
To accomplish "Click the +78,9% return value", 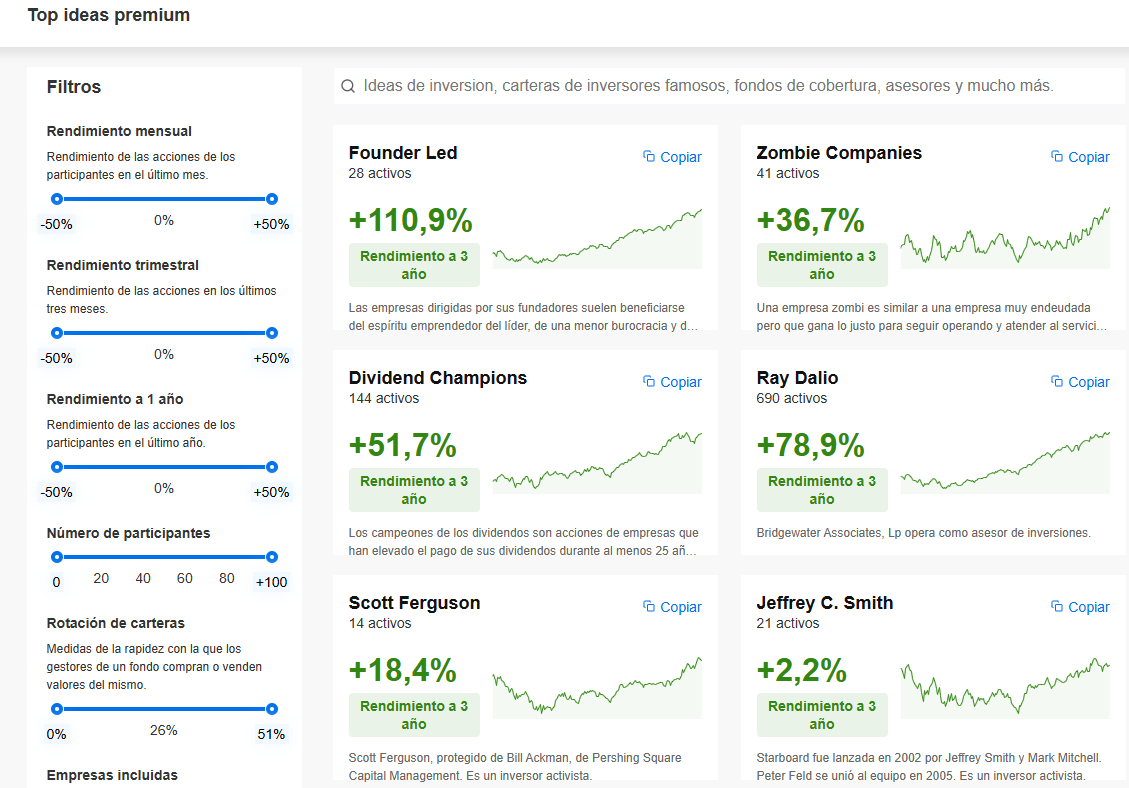I will (810, 445).
